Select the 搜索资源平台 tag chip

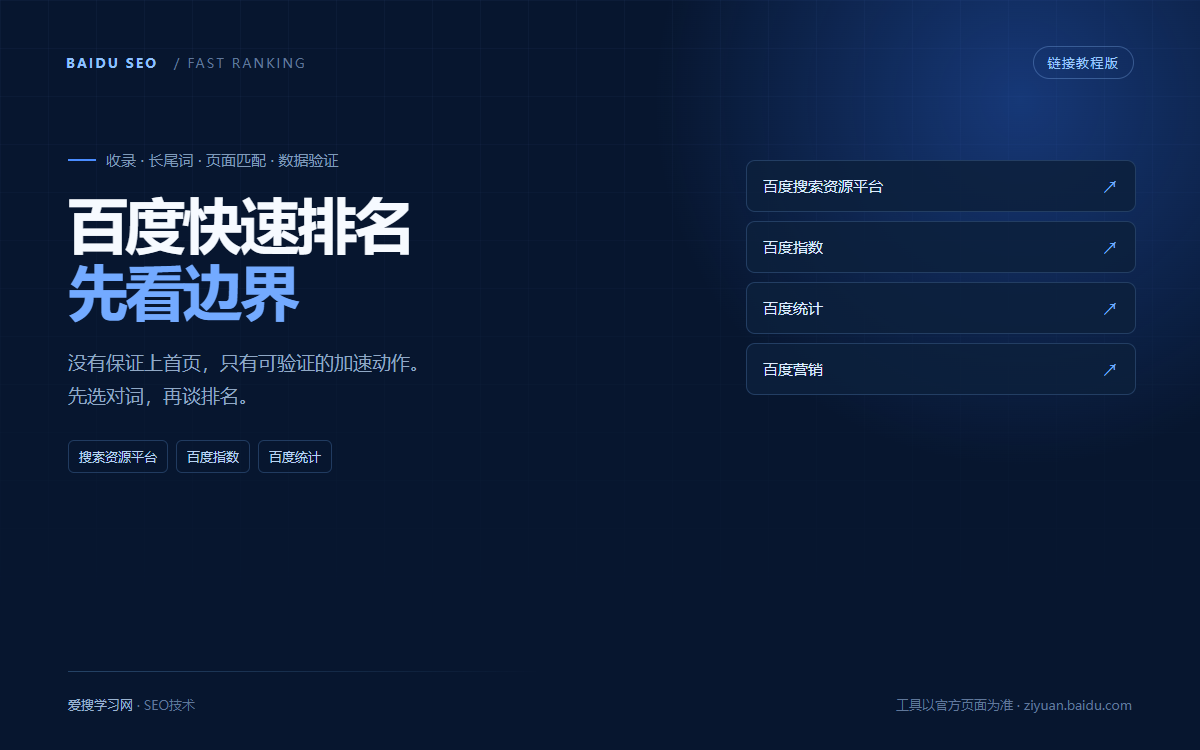point(118,457)
